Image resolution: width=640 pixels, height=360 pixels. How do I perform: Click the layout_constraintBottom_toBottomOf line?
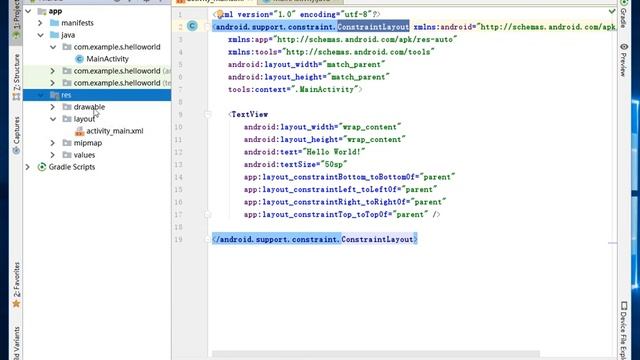pyautogui.click(x=349, y=177)
